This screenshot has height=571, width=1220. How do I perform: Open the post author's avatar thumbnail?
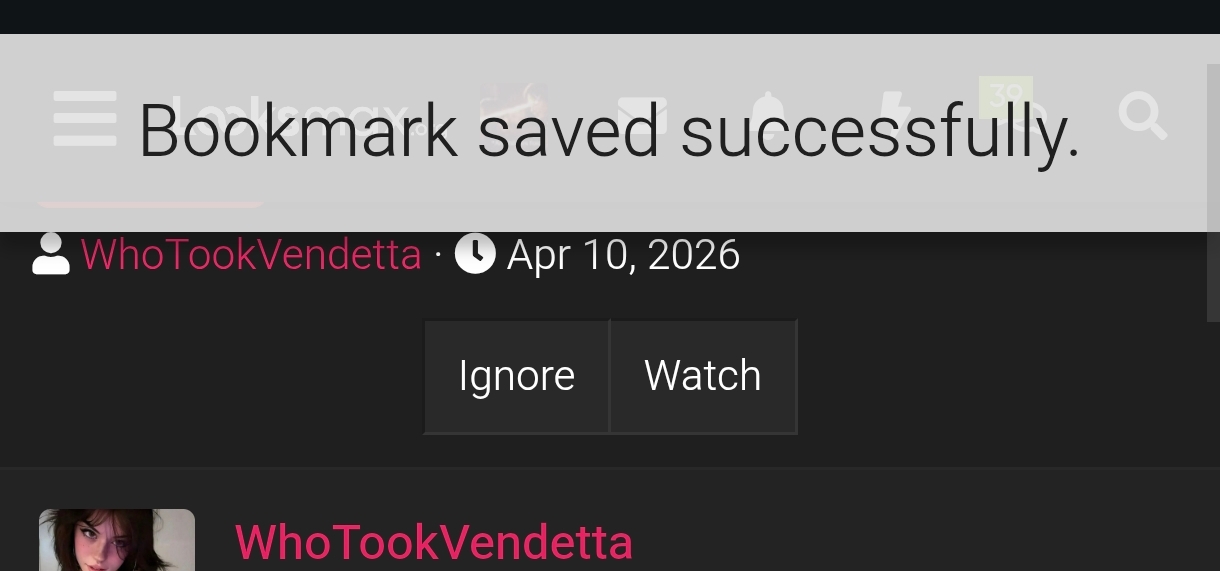tap(117, 540)
